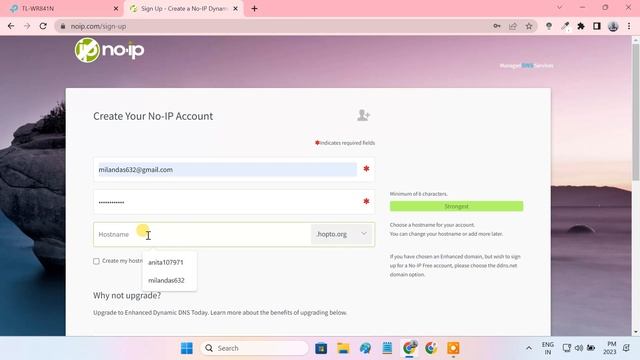Open Chrome three-dot menu
The width and height of the screenshot is (640, 360).
[629, 26]
